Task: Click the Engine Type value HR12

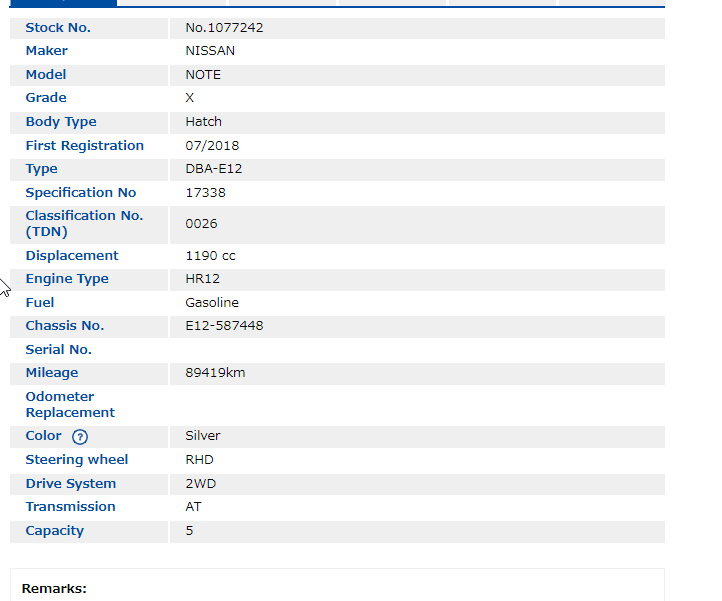Action: coord(203,279)
